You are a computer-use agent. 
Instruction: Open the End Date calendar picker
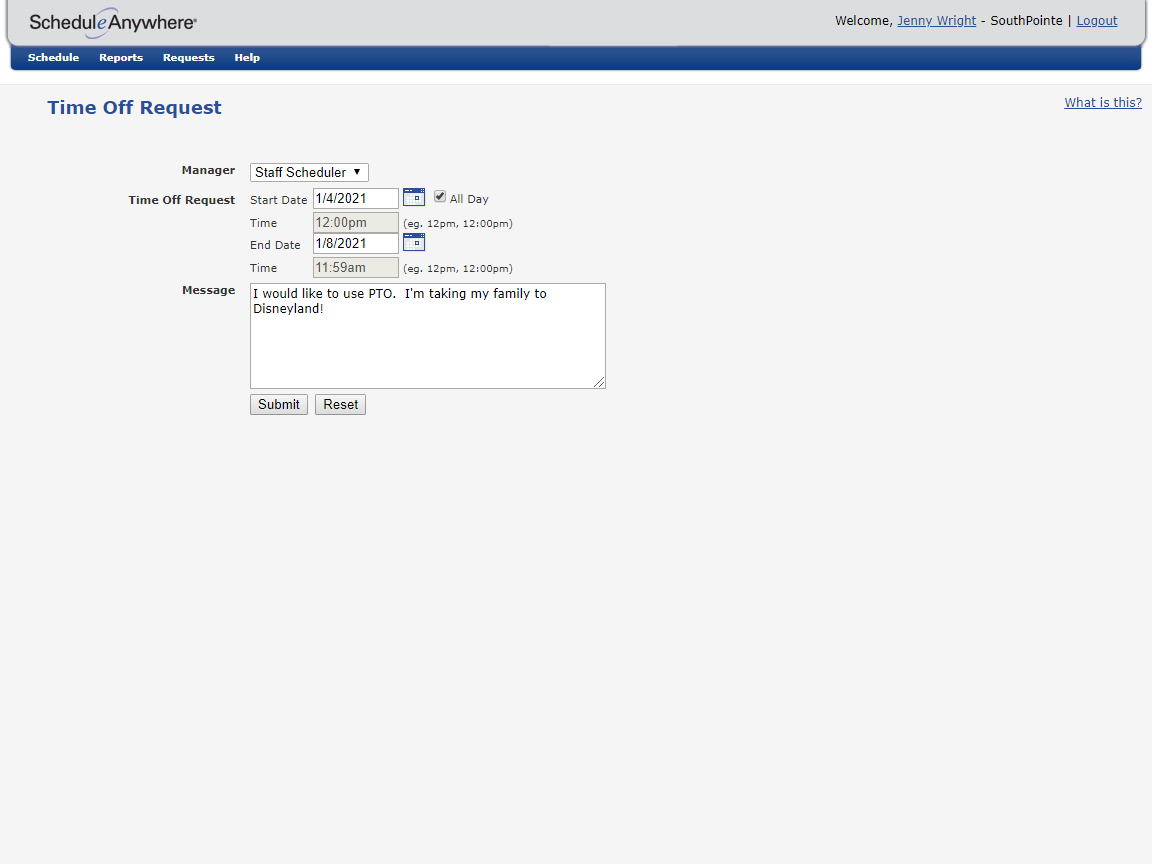[x=414, y=242]
